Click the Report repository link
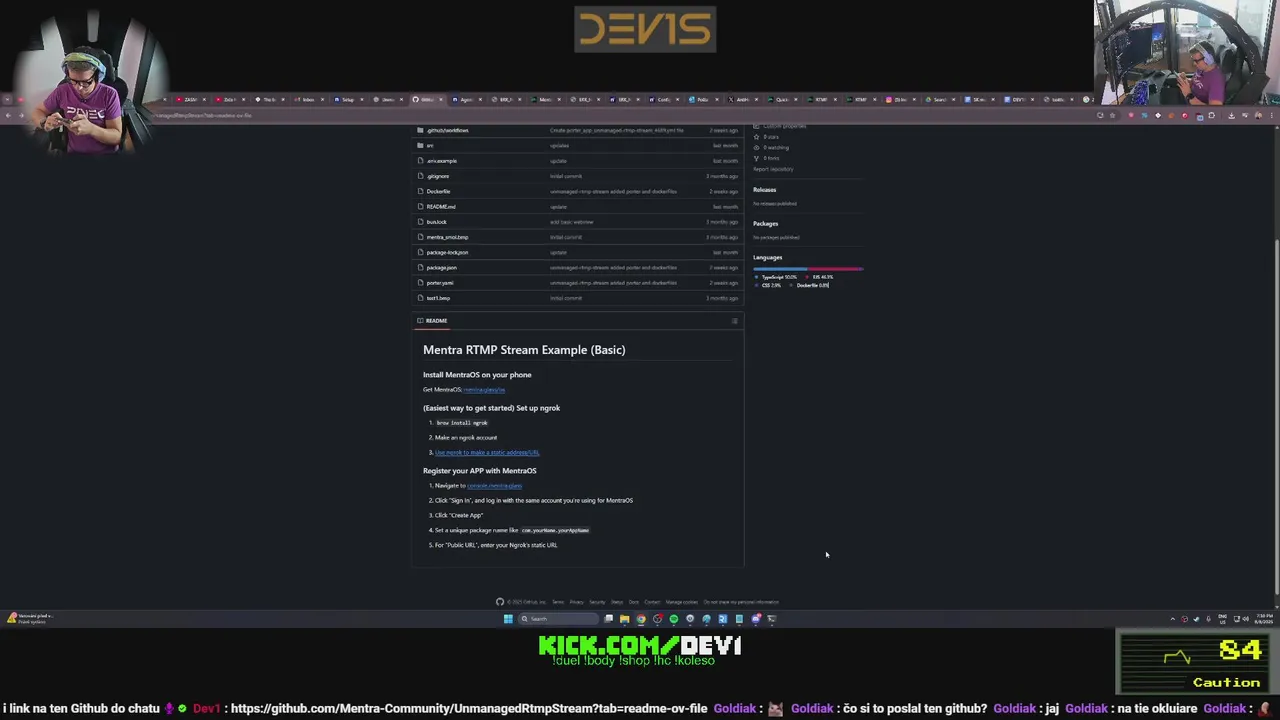Screen dimensions: 1280x720 [x=773, y=169]
